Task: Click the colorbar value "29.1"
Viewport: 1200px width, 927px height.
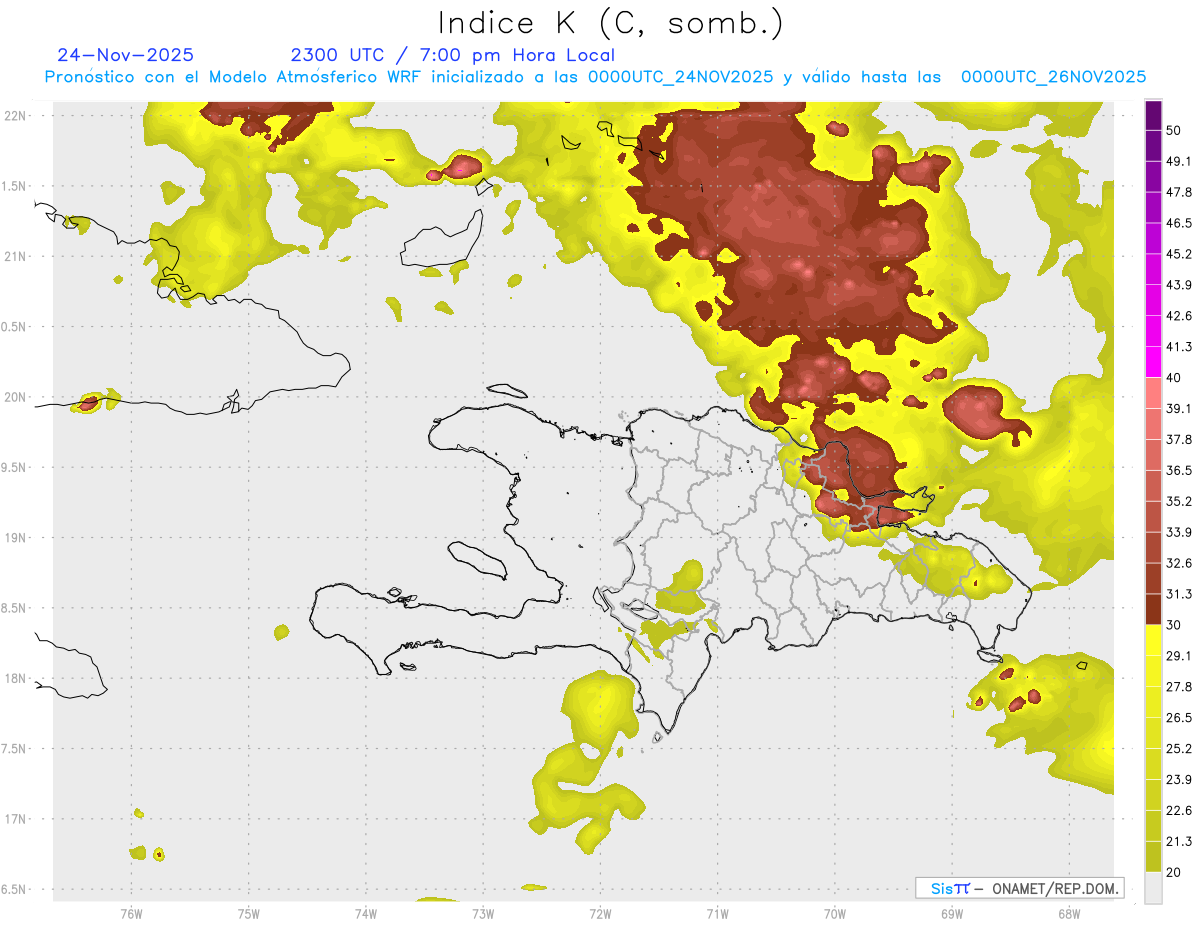Action: [1179, 656]
